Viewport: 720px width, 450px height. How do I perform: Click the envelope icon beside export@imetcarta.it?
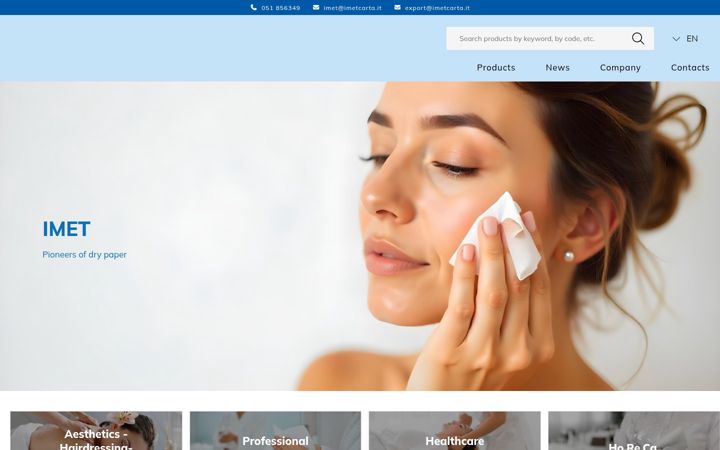pos(397,7)
